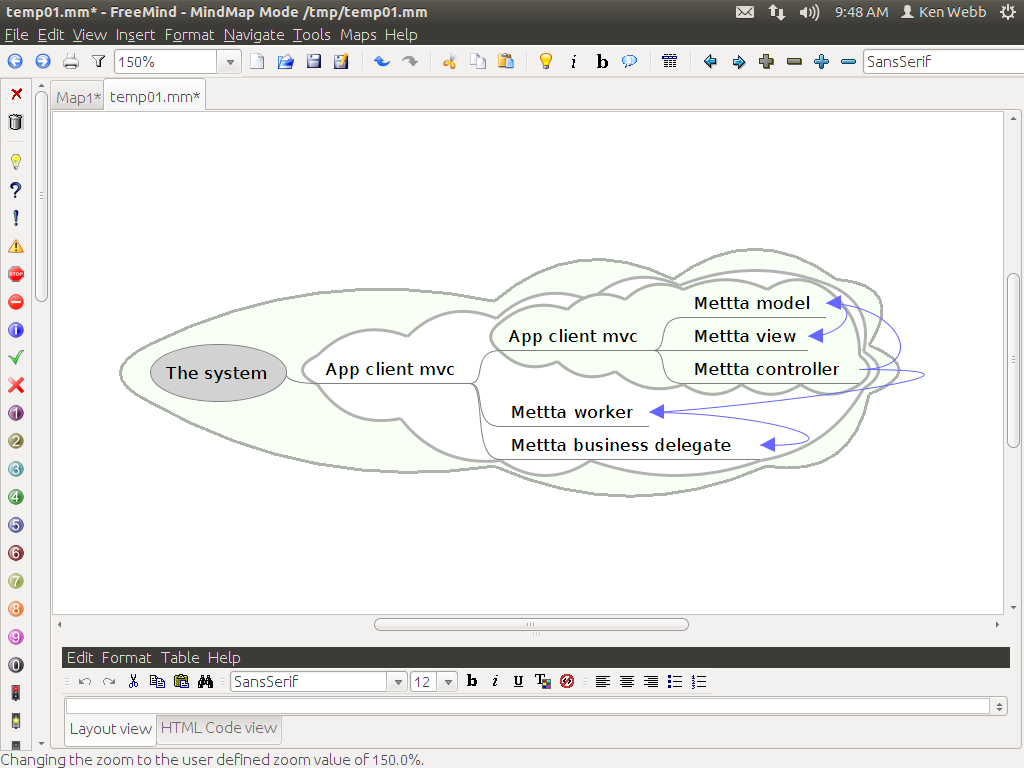Expand the note editor SansSerif font dropdown
Image resolution: width=1024 pixels, height=768 pixels.
coord(398,682)
